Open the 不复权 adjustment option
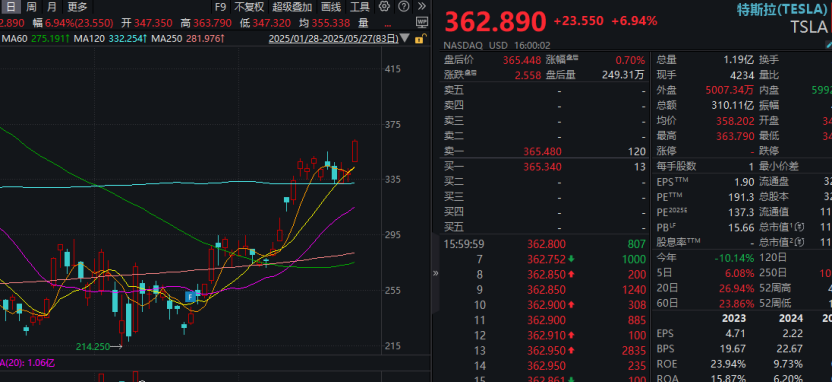Screen dimensions: 832x382 click(x=249, y=7)
